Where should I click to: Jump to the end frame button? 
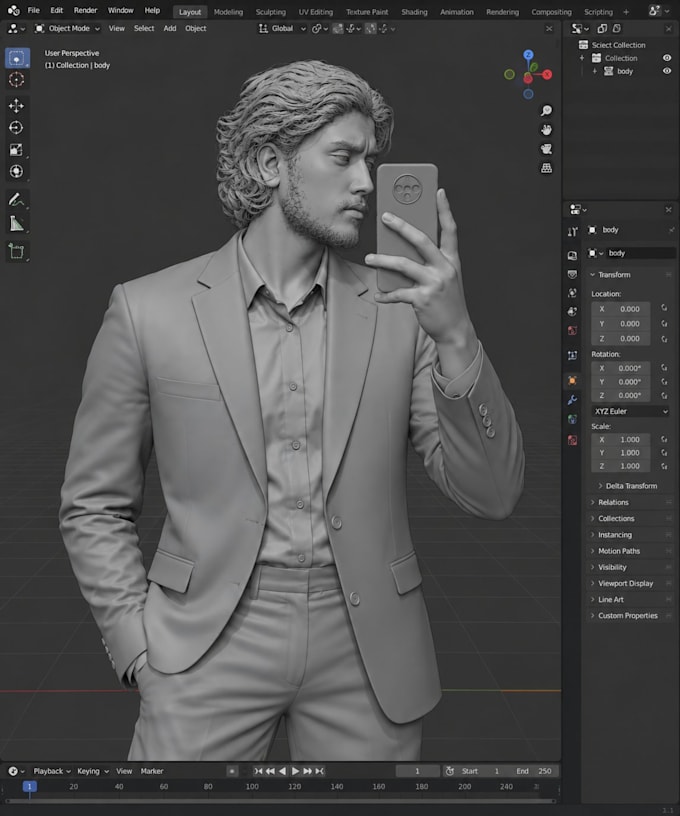click(x=319, y=771)
